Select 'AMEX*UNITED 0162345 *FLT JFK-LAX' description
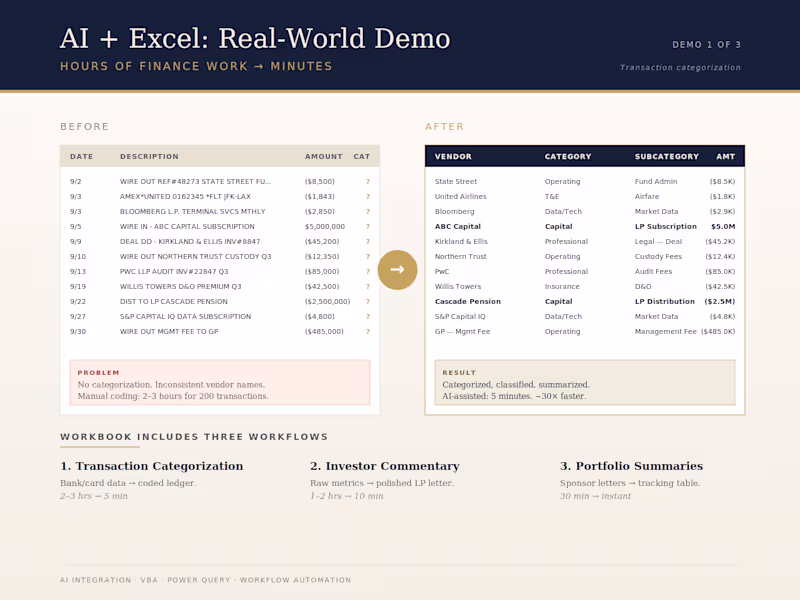The height and width of the screenshot is (600, 800). click(x=185, y=196)
